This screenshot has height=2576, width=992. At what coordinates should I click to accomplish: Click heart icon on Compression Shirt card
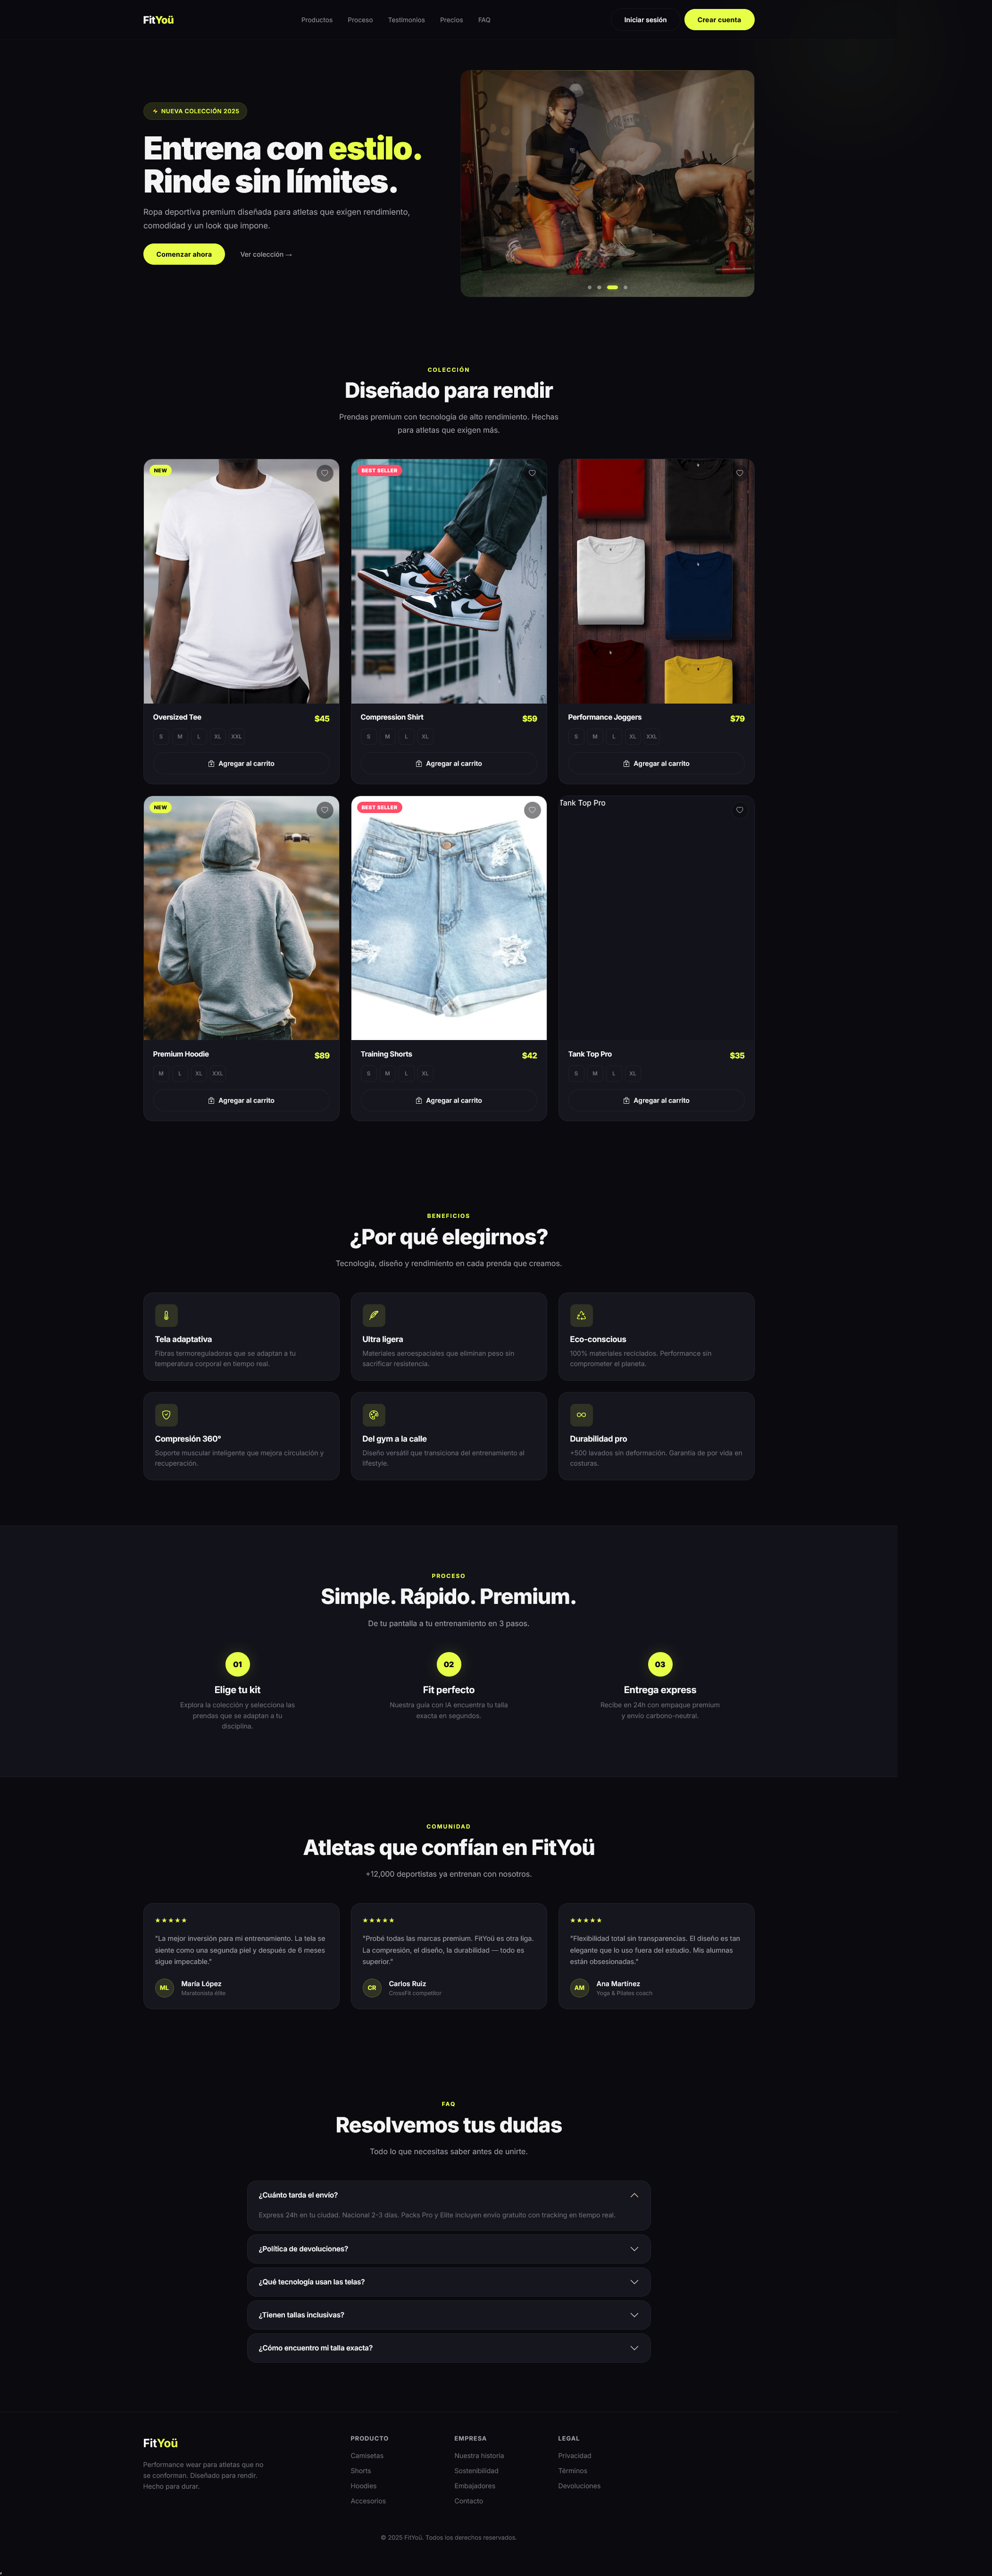[x=532, y=473]
